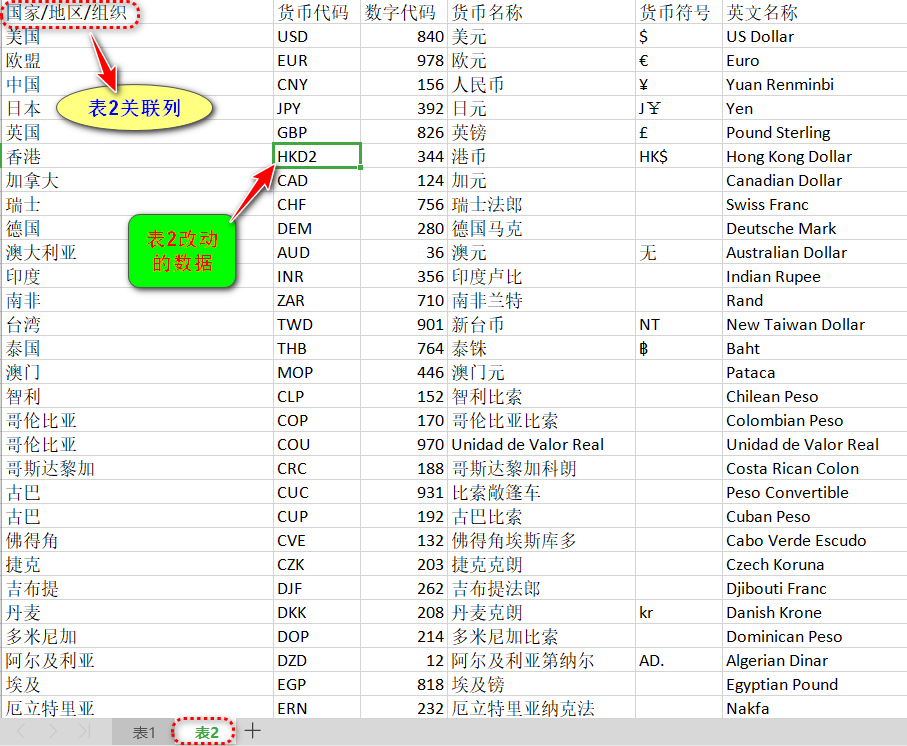Select the cell containing Egyptian Pound
Screen dimensions: 907x746
(x=812, y=685)
